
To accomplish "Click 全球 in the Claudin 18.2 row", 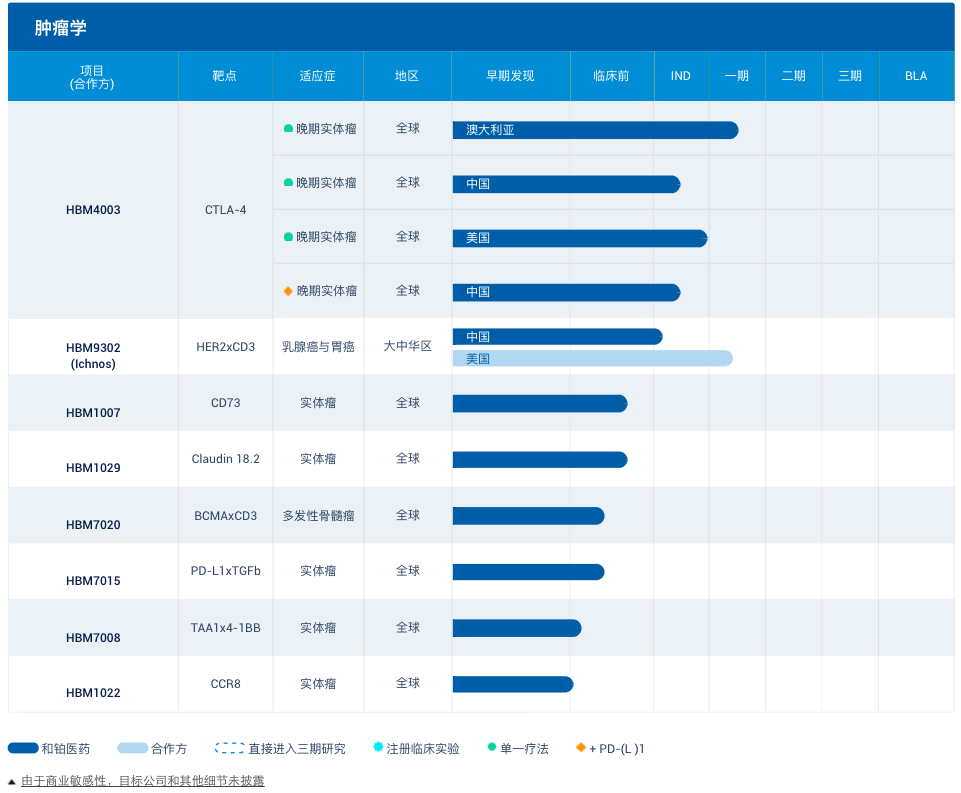I will point(408,459).
